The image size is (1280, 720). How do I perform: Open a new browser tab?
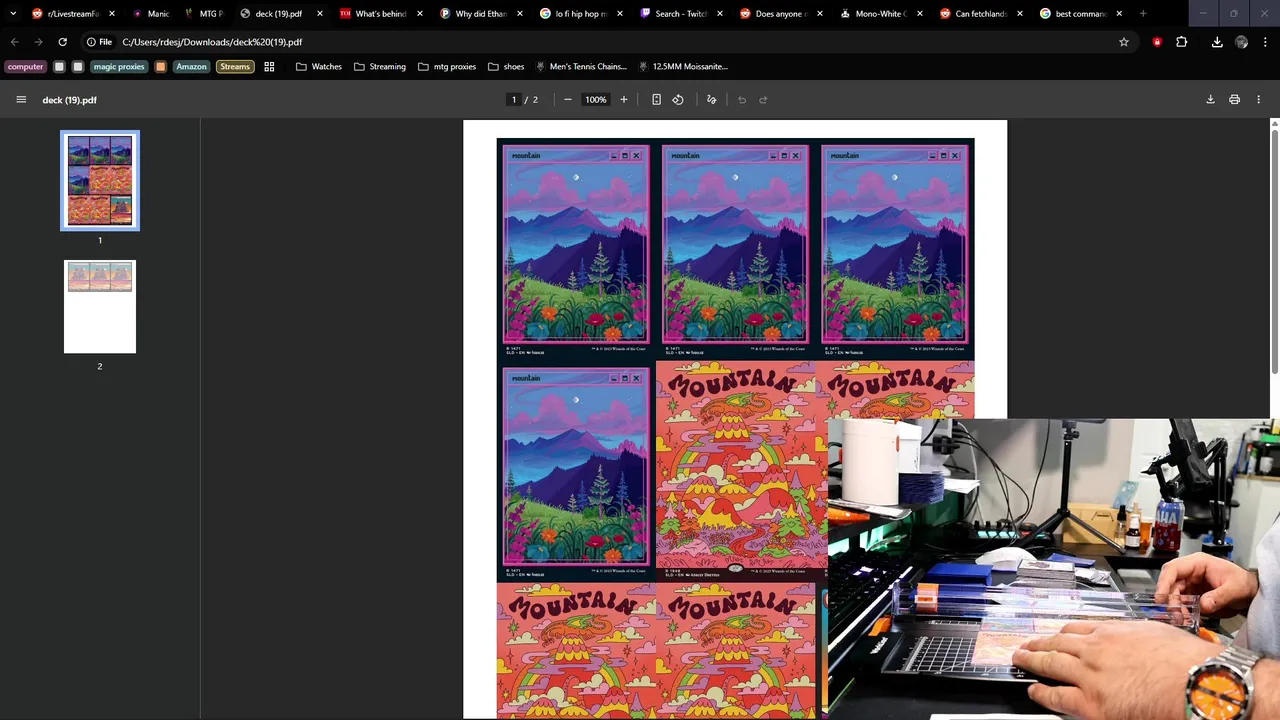coord(1143,14)
